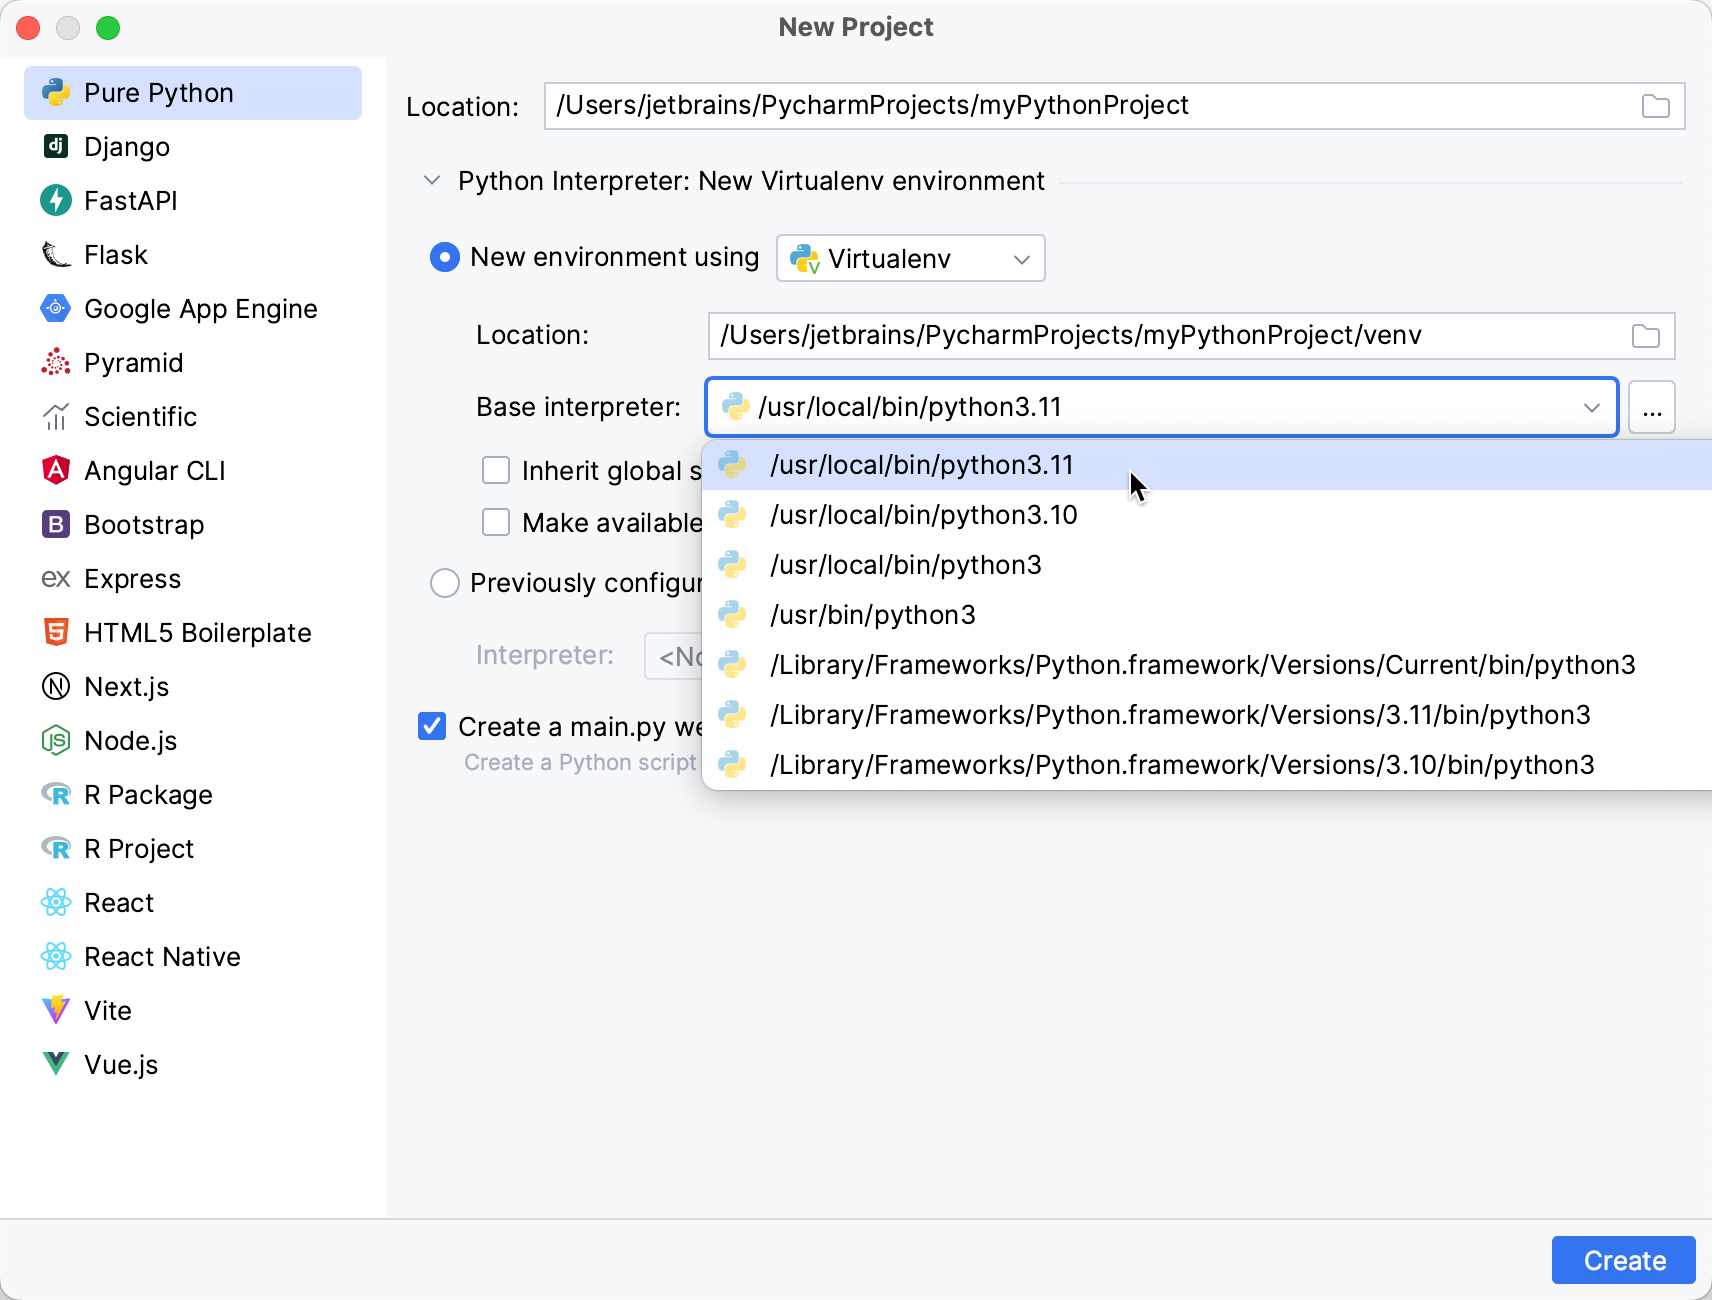The width and height of the screenshot is (1712, 1300).
Task: Click the HTML5 Boilerplate icon
Action: pos(56,633)
